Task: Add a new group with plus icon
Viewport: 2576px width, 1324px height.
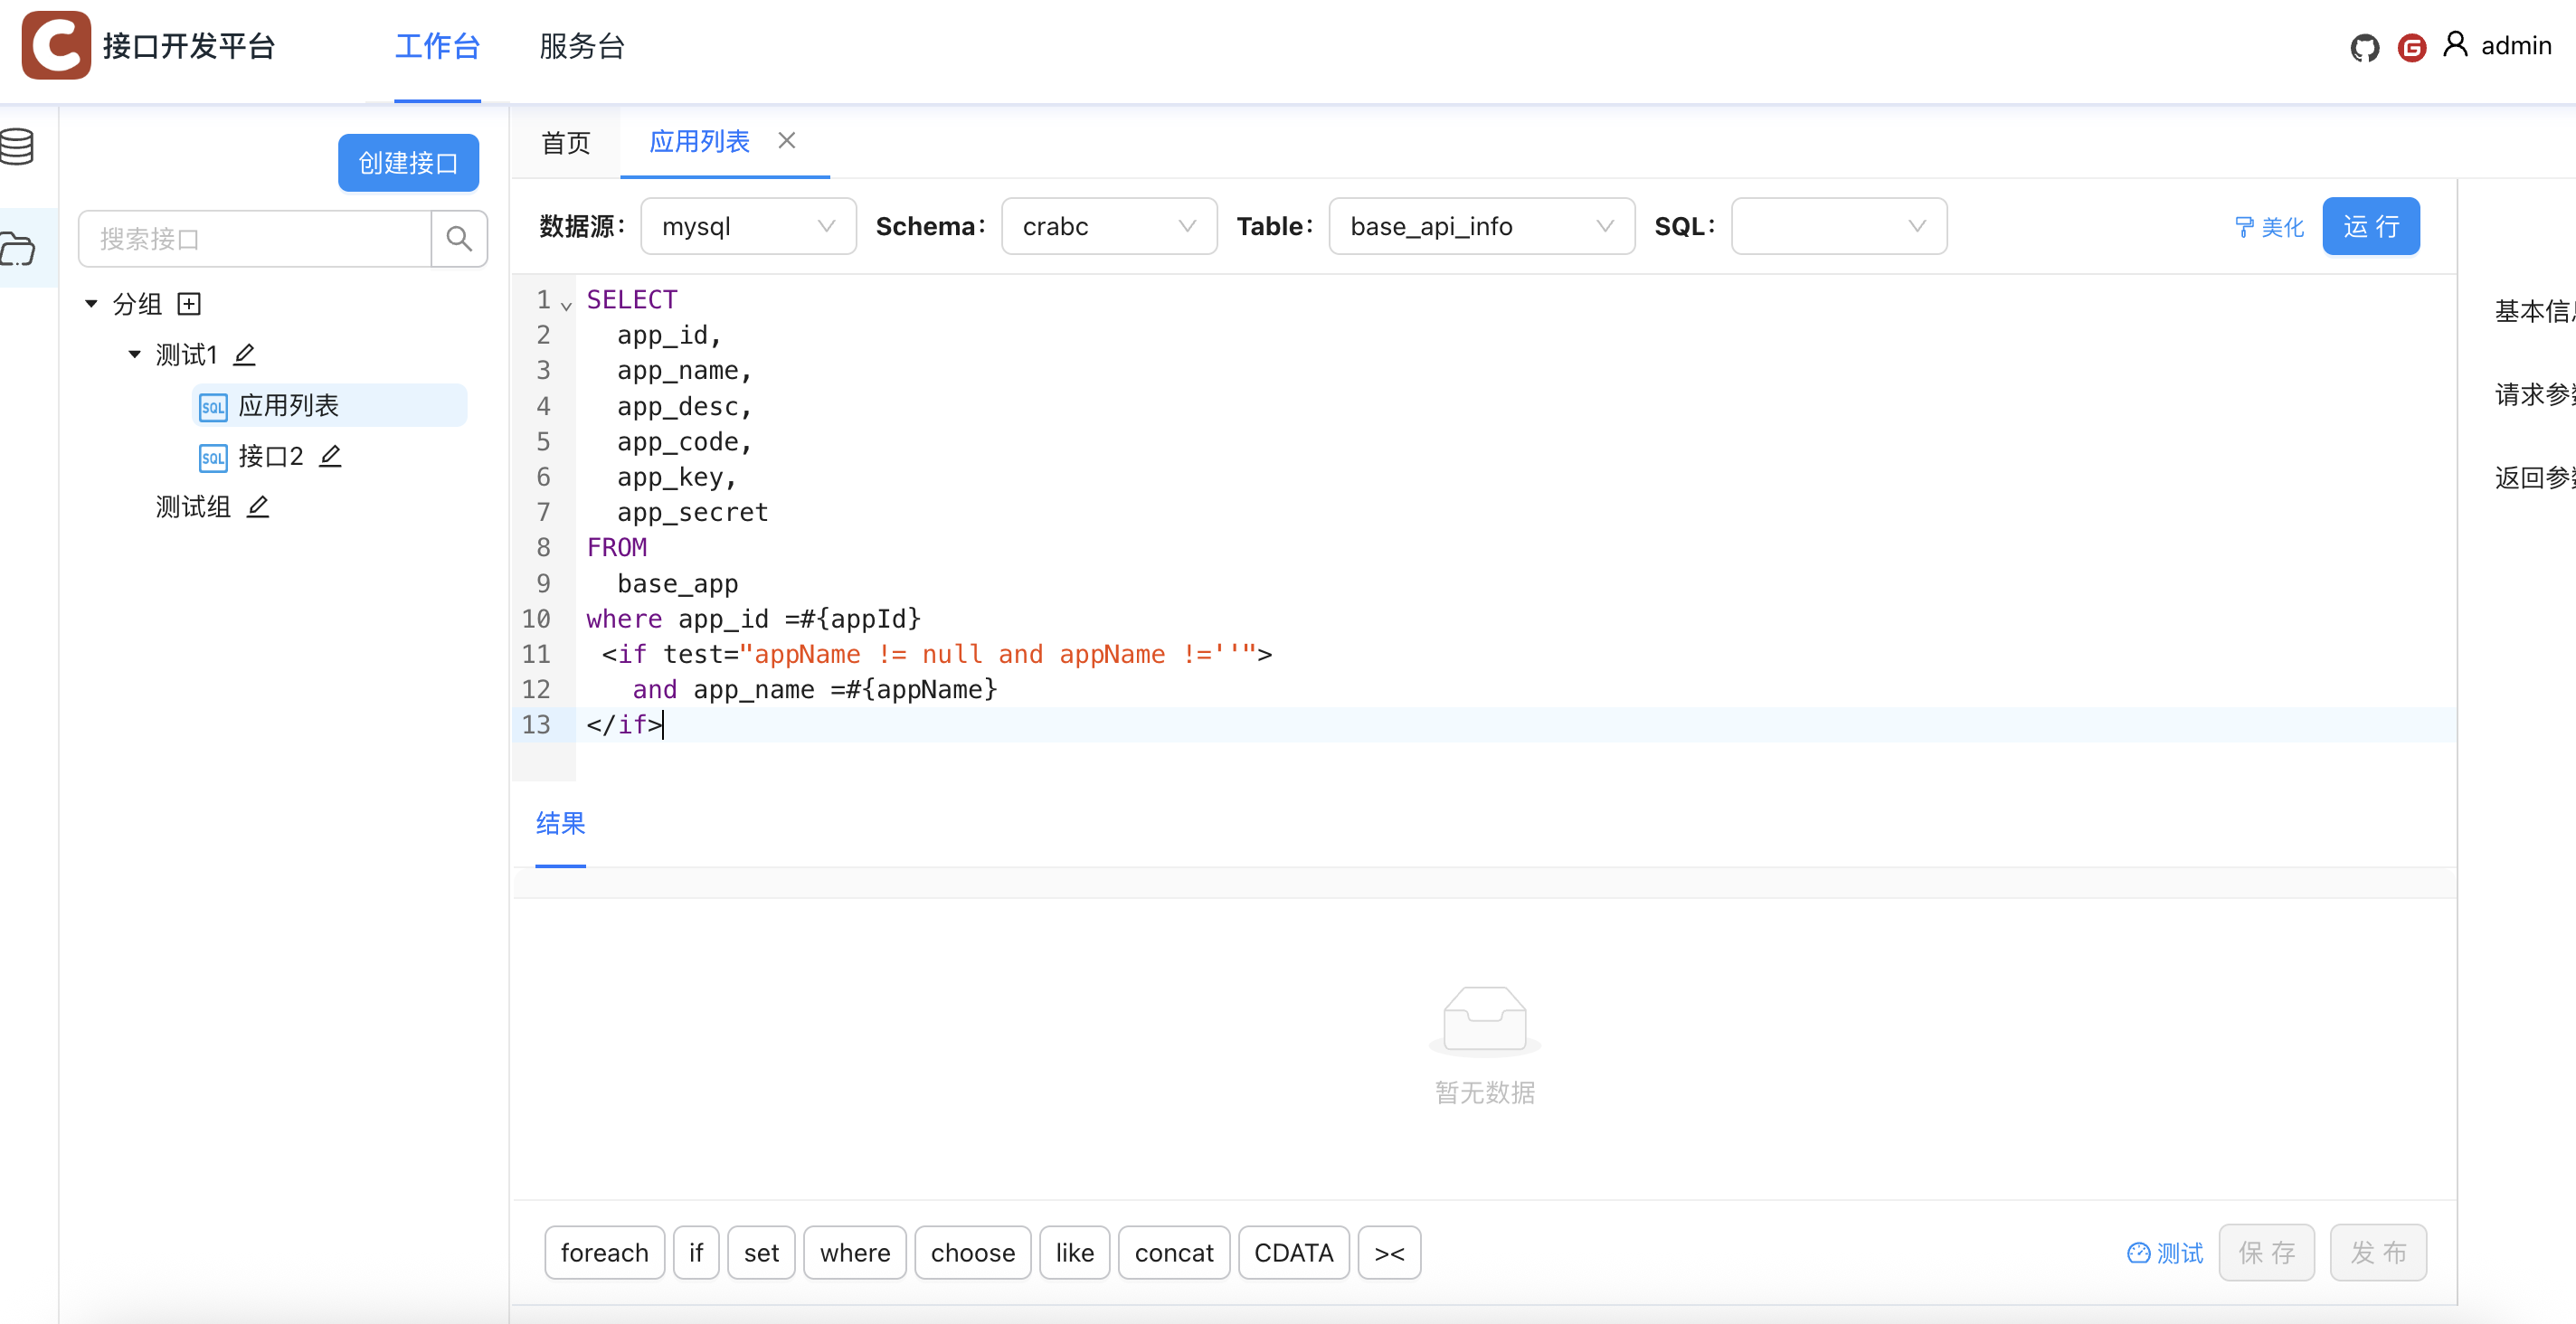Action: (189, 303)
